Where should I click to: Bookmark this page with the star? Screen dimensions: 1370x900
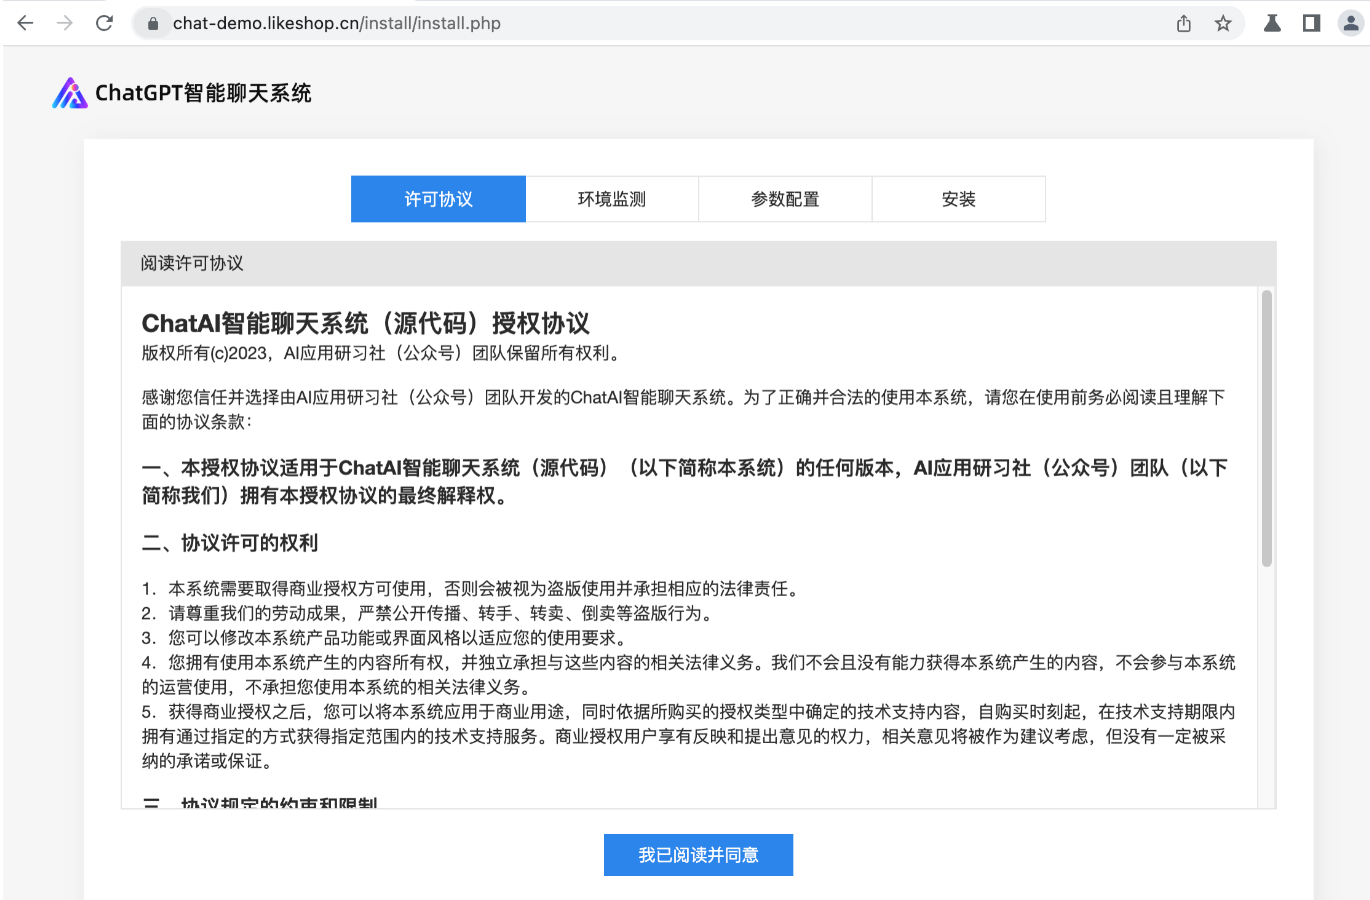pyautogui.click(x=1223, y=23)
